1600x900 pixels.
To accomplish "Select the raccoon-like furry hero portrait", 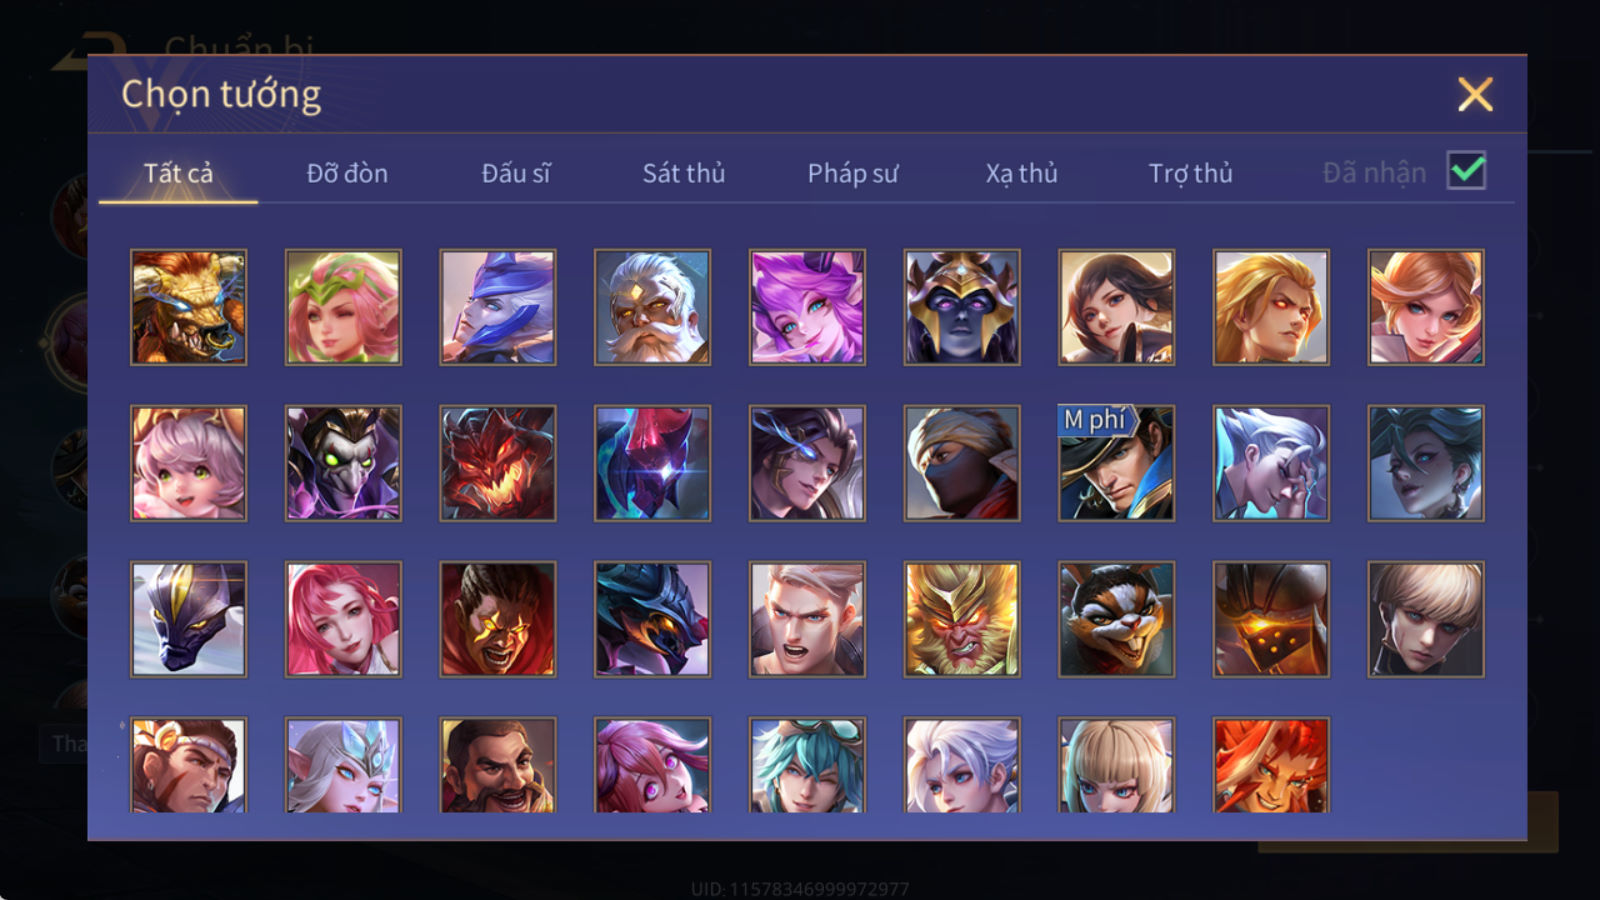I will pos(1116,619).
